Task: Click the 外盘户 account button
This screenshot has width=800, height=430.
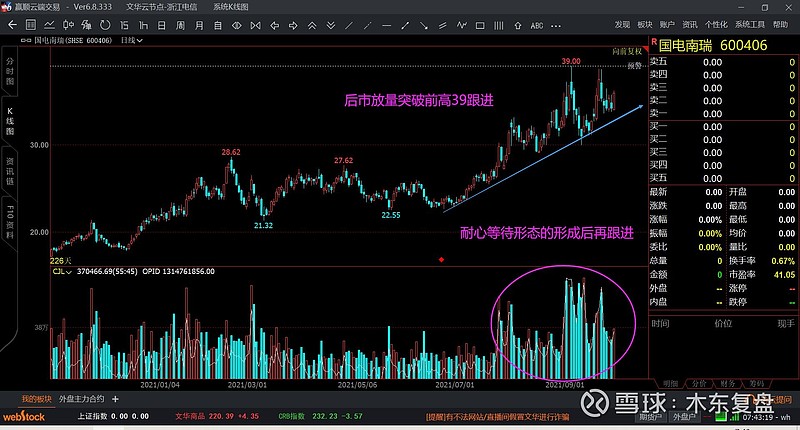Action: [684, 417]
